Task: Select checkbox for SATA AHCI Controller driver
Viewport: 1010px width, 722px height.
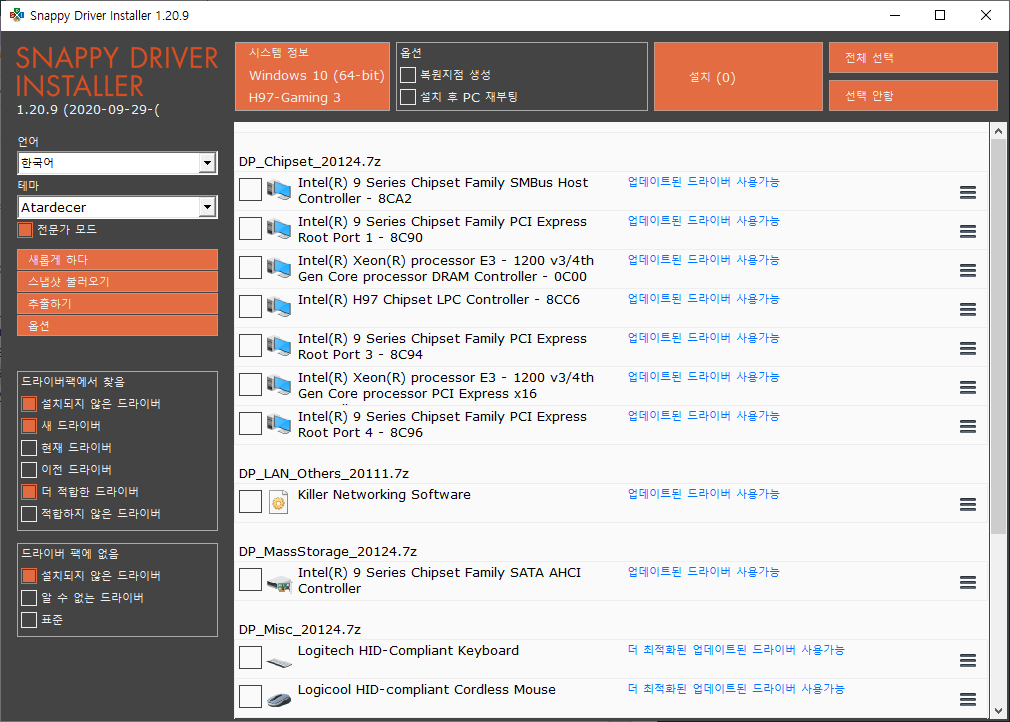Action: click(x=250, y=580)
